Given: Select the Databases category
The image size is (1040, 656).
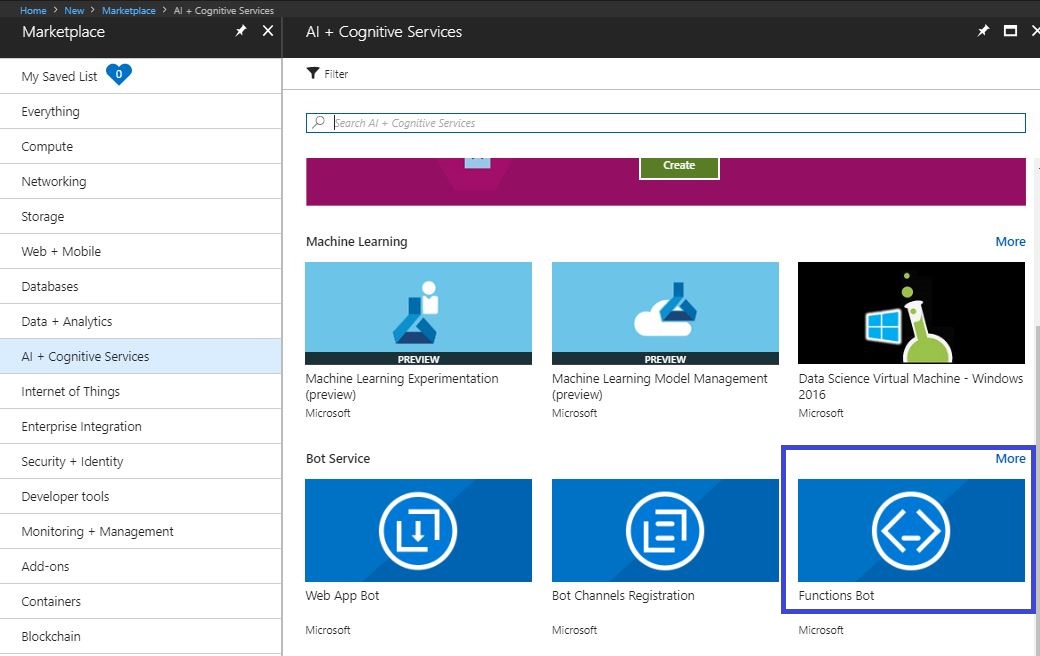Looking at the screenshot, I should pos(141,287).
